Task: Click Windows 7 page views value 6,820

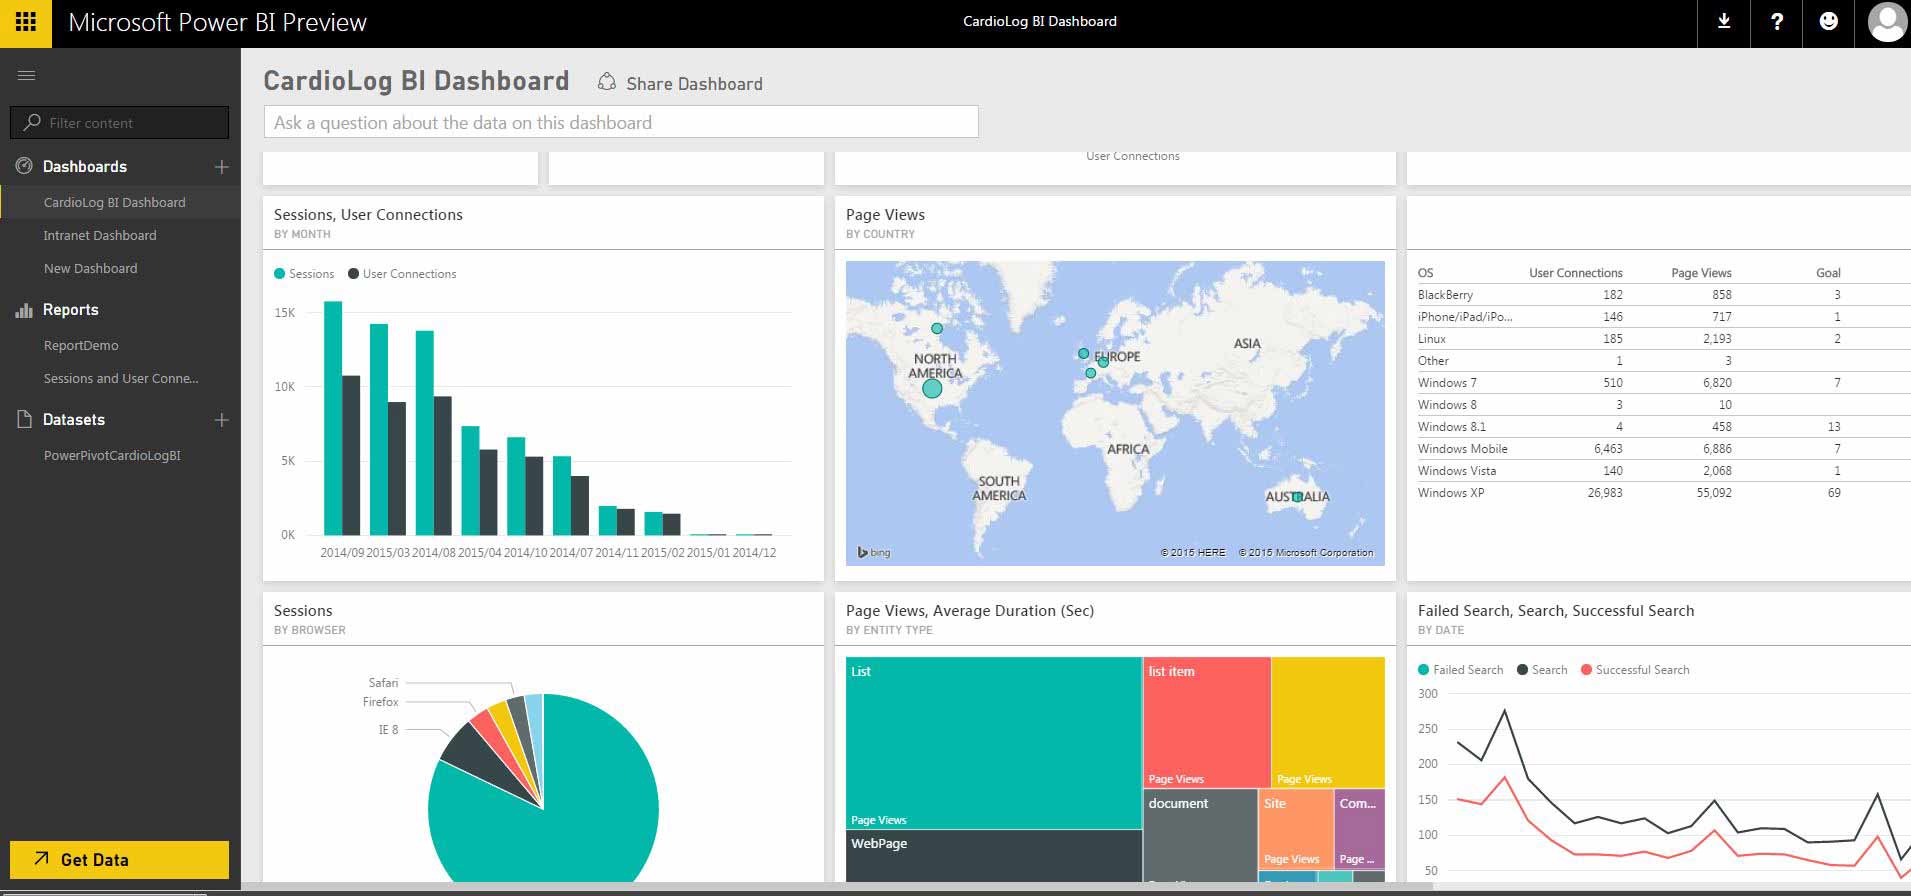Action: (x=1717, y=383)
